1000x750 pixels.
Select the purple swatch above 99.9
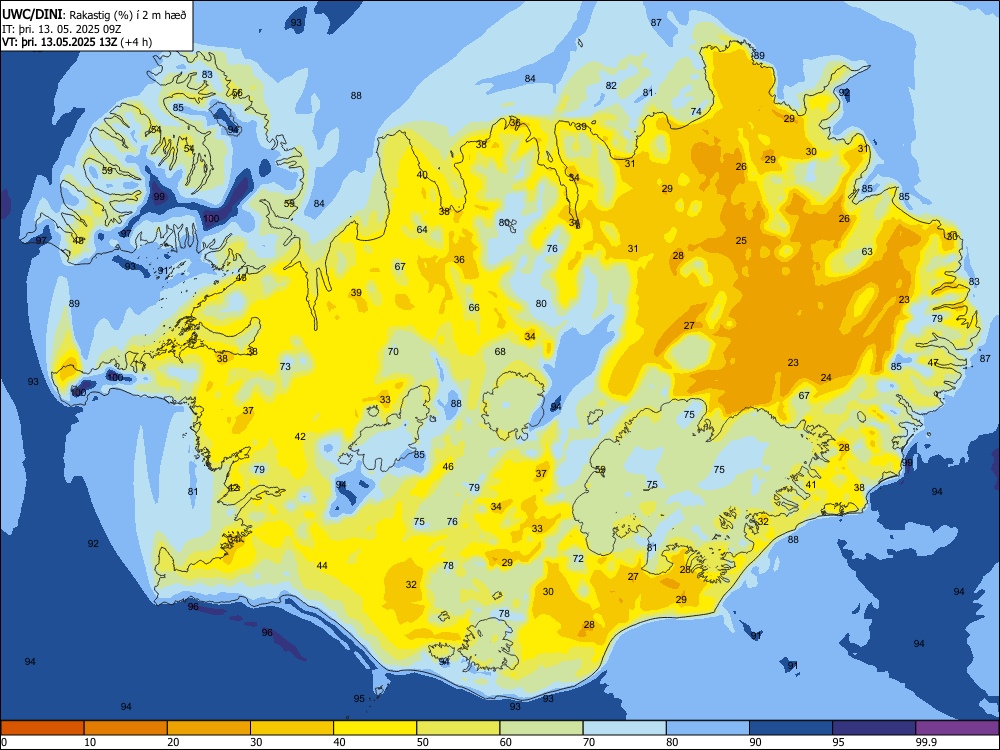[x=957, y=728]
